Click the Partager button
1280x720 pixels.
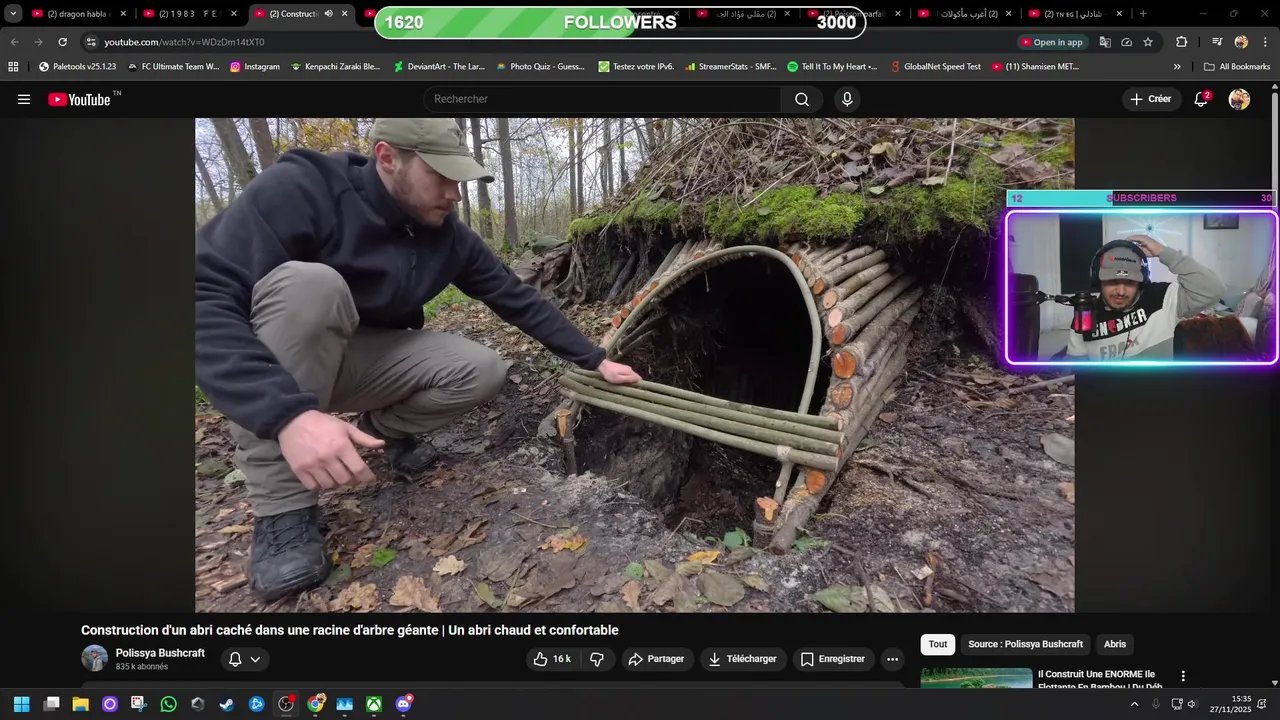(x=656, y=659)
